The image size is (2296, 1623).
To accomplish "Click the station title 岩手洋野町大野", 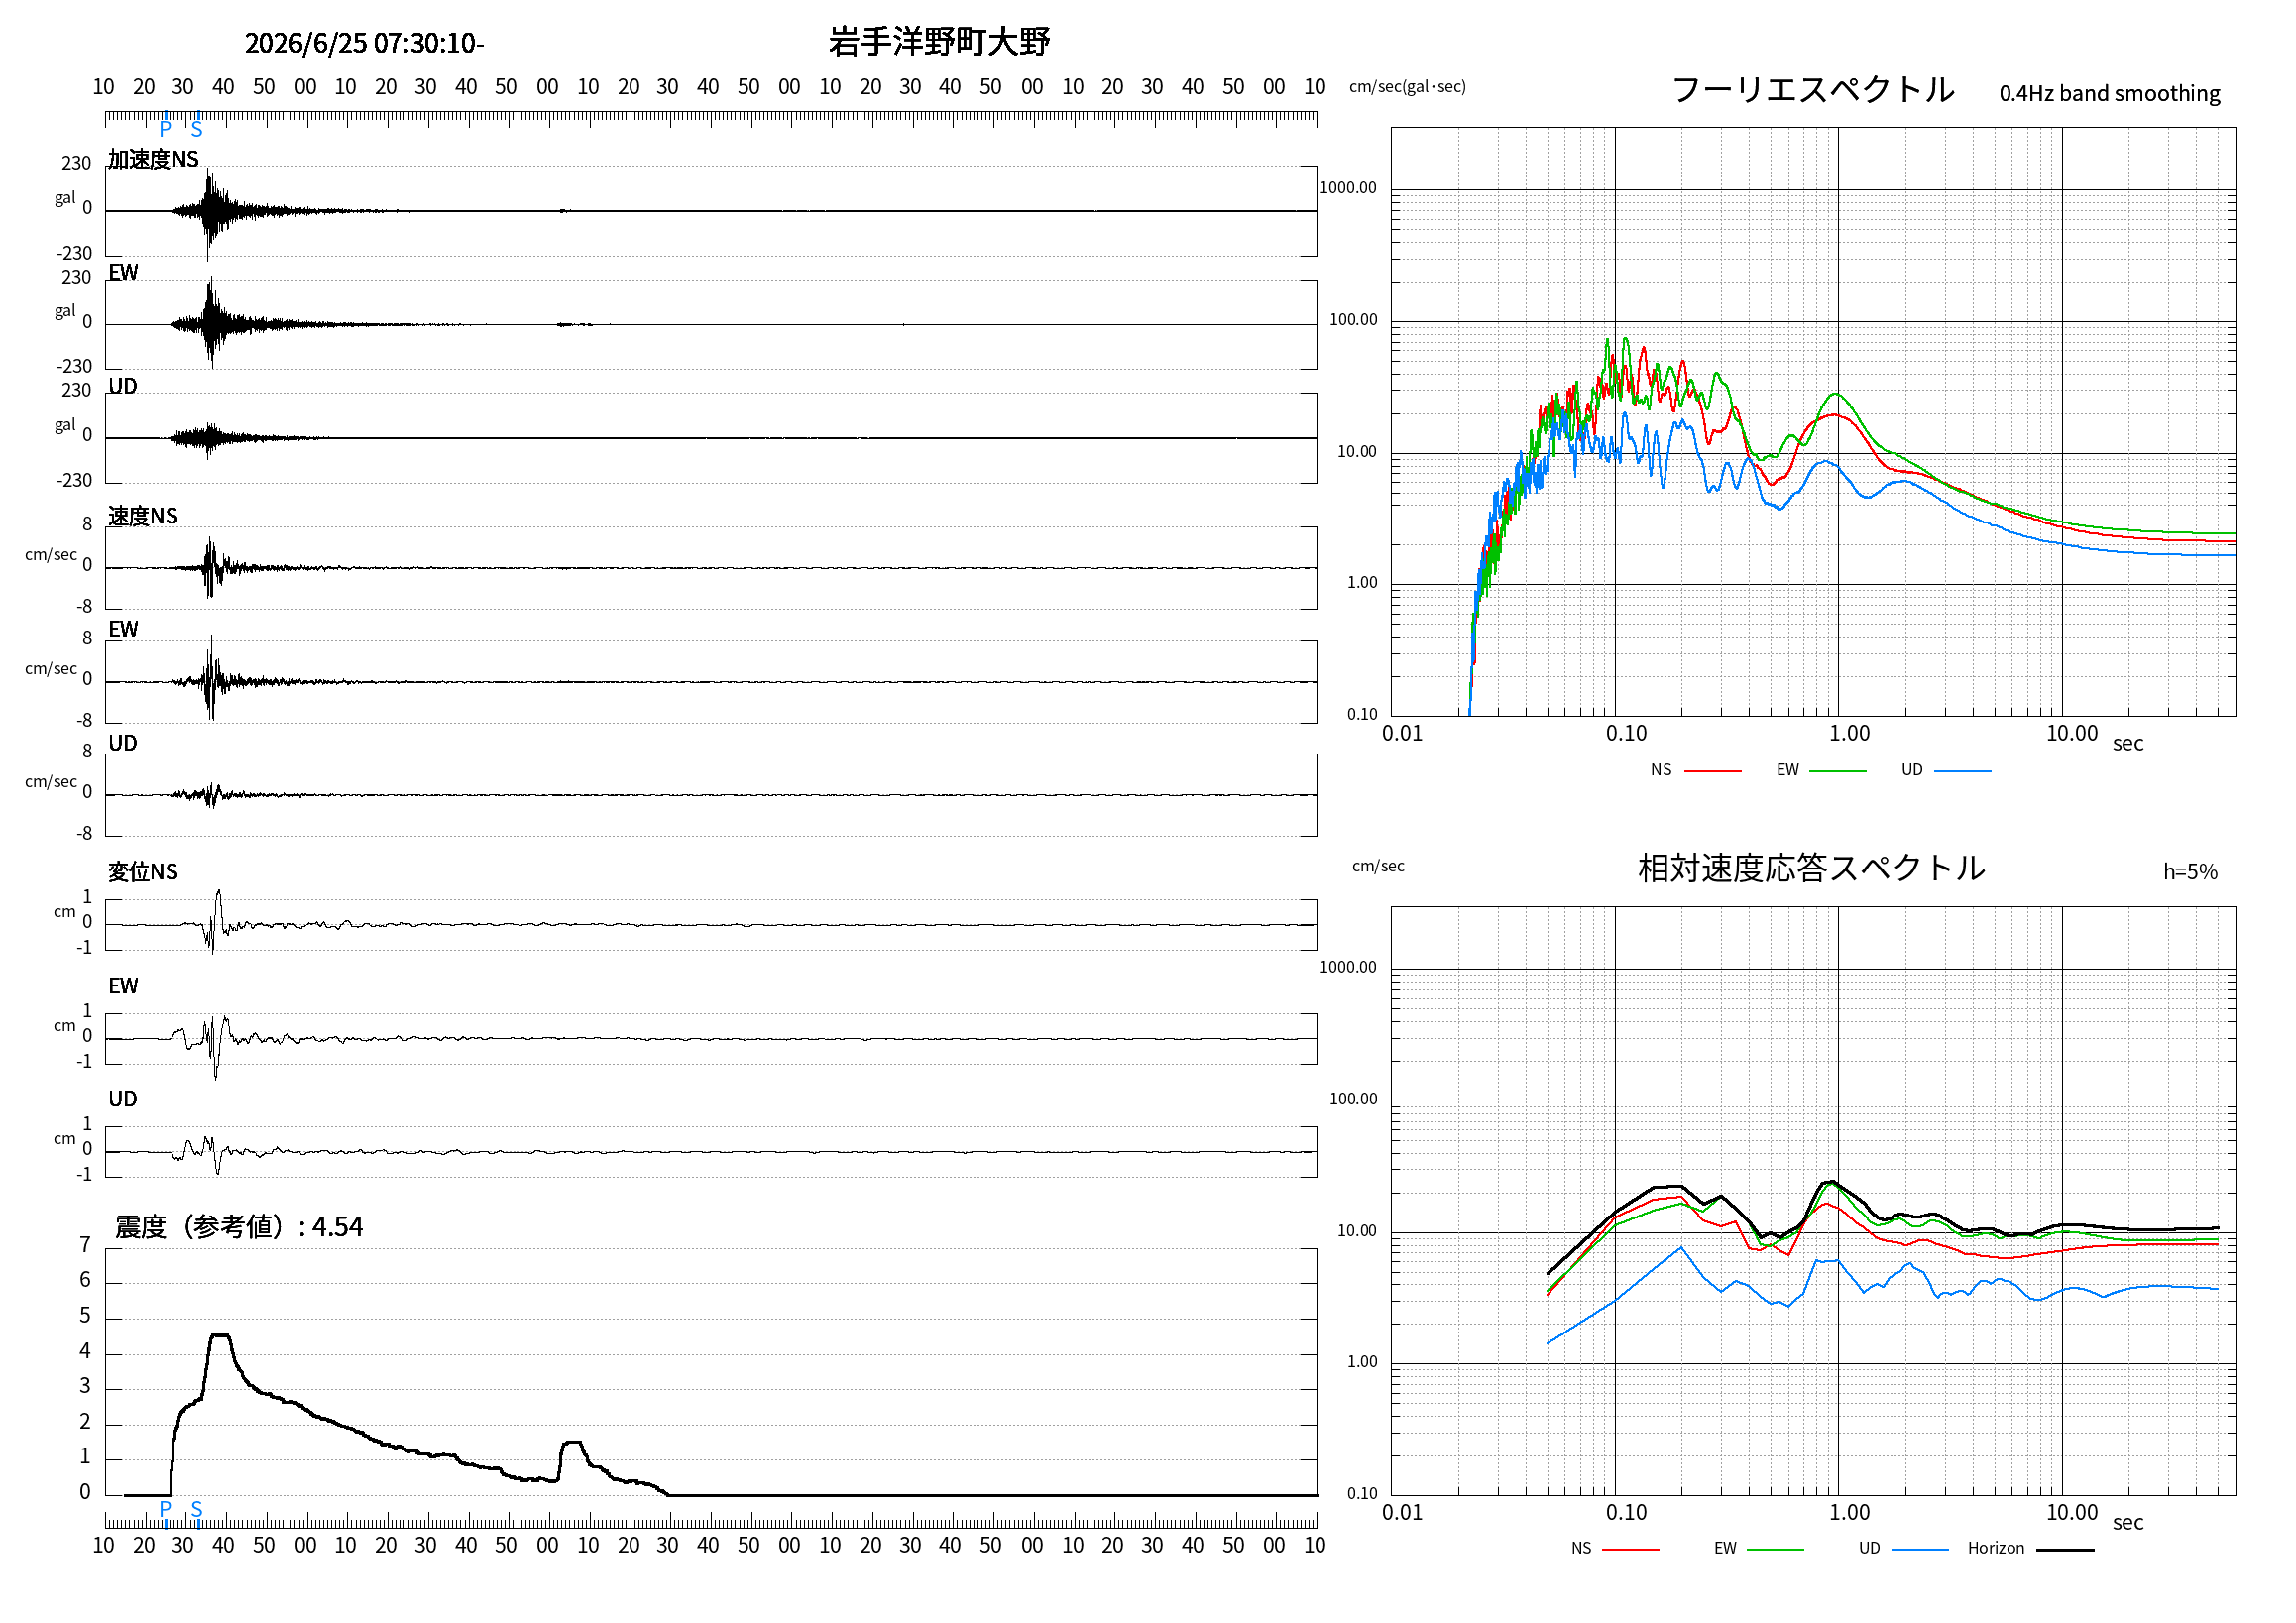I will click(939, 42).
